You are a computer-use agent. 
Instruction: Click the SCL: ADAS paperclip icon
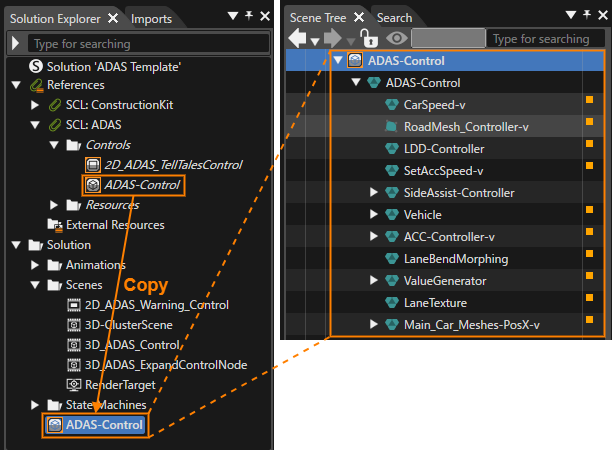(x=55, y=125)
